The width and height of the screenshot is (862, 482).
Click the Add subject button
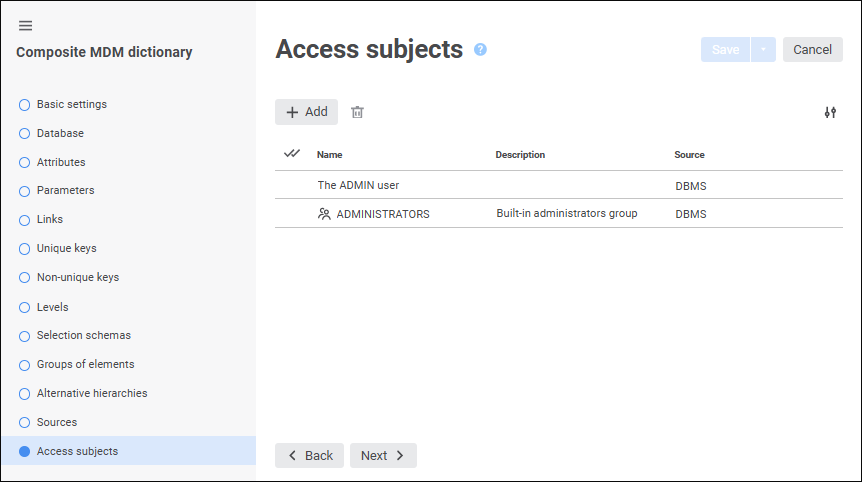307,112
